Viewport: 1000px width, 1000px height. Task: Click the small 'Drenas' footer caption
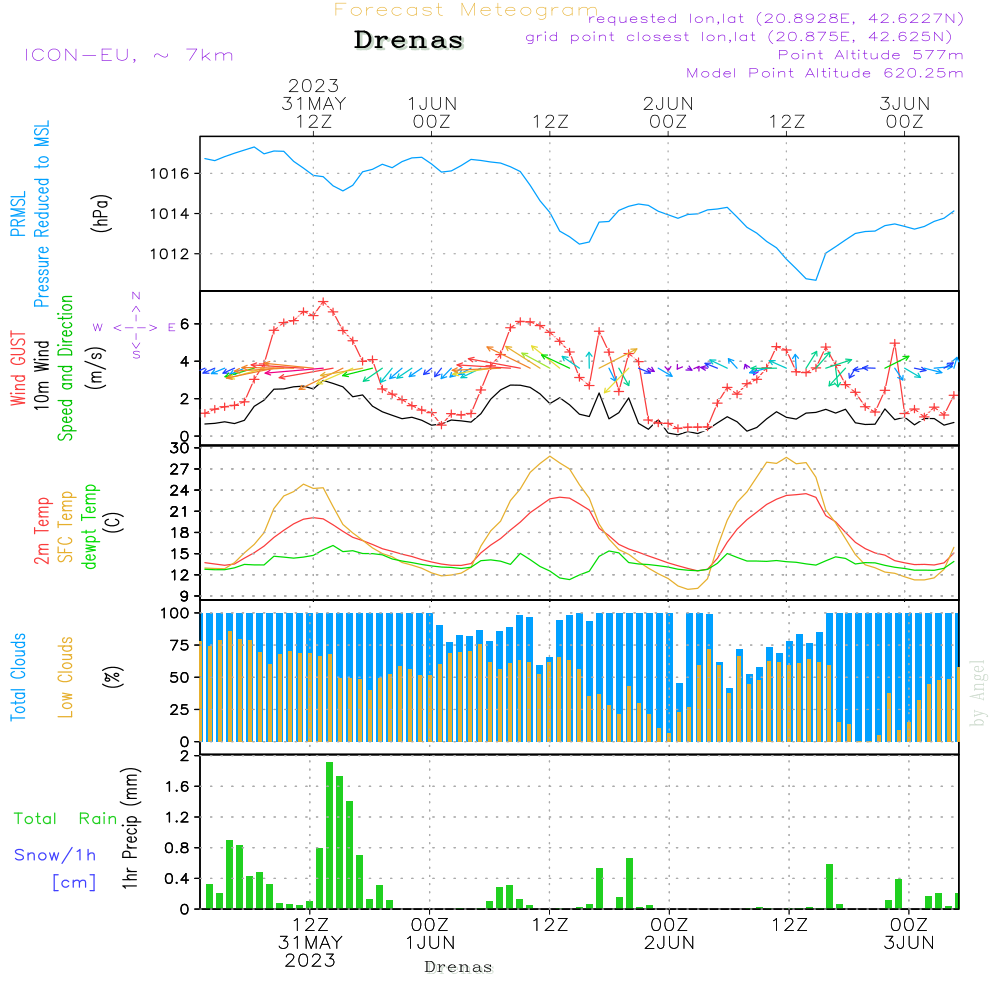point(459,967)
